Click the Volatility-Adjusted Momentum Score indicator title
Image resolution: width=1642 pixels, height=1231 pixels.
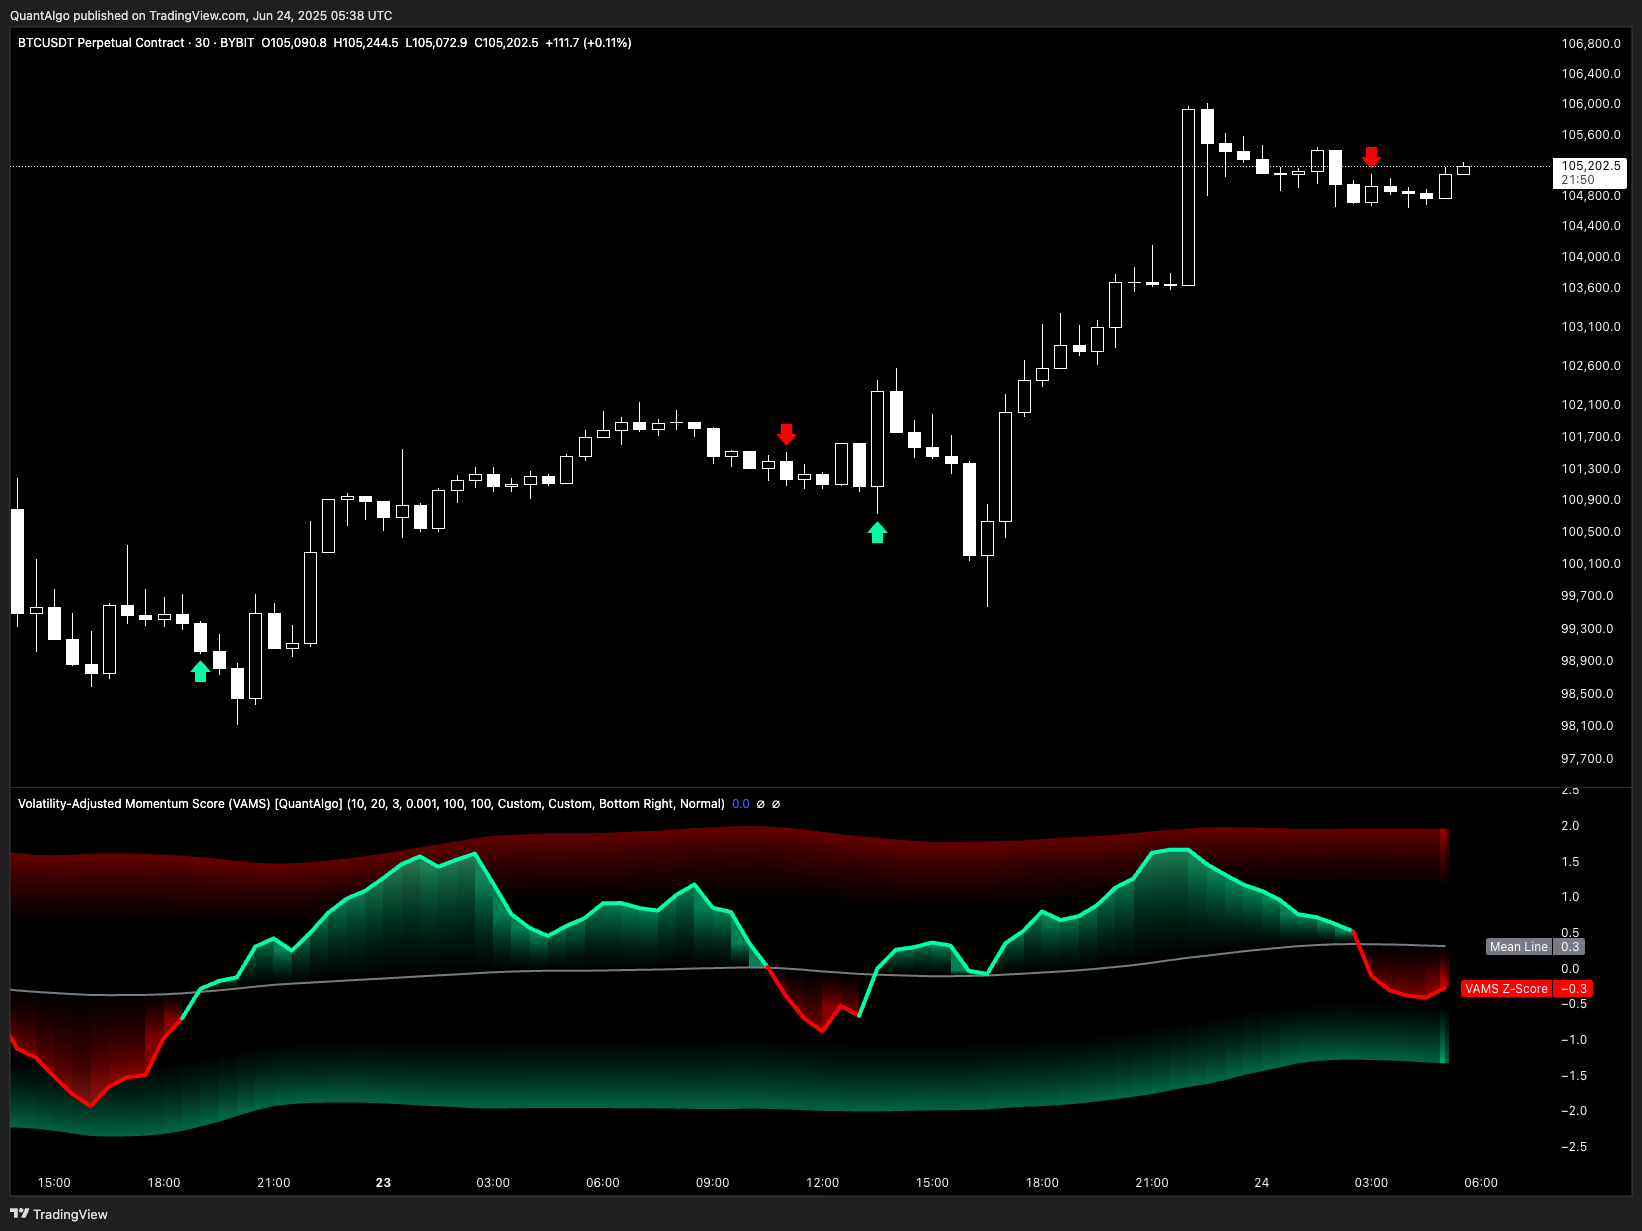371,804
